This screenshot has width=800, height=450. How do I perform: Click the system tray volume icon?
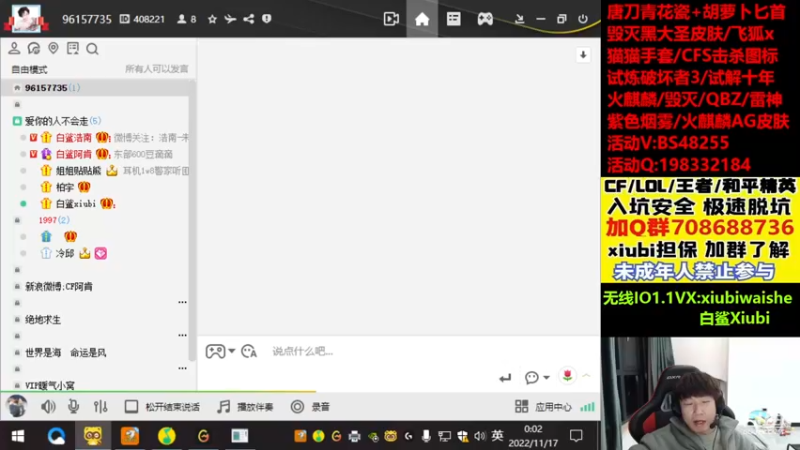point(480,436)
